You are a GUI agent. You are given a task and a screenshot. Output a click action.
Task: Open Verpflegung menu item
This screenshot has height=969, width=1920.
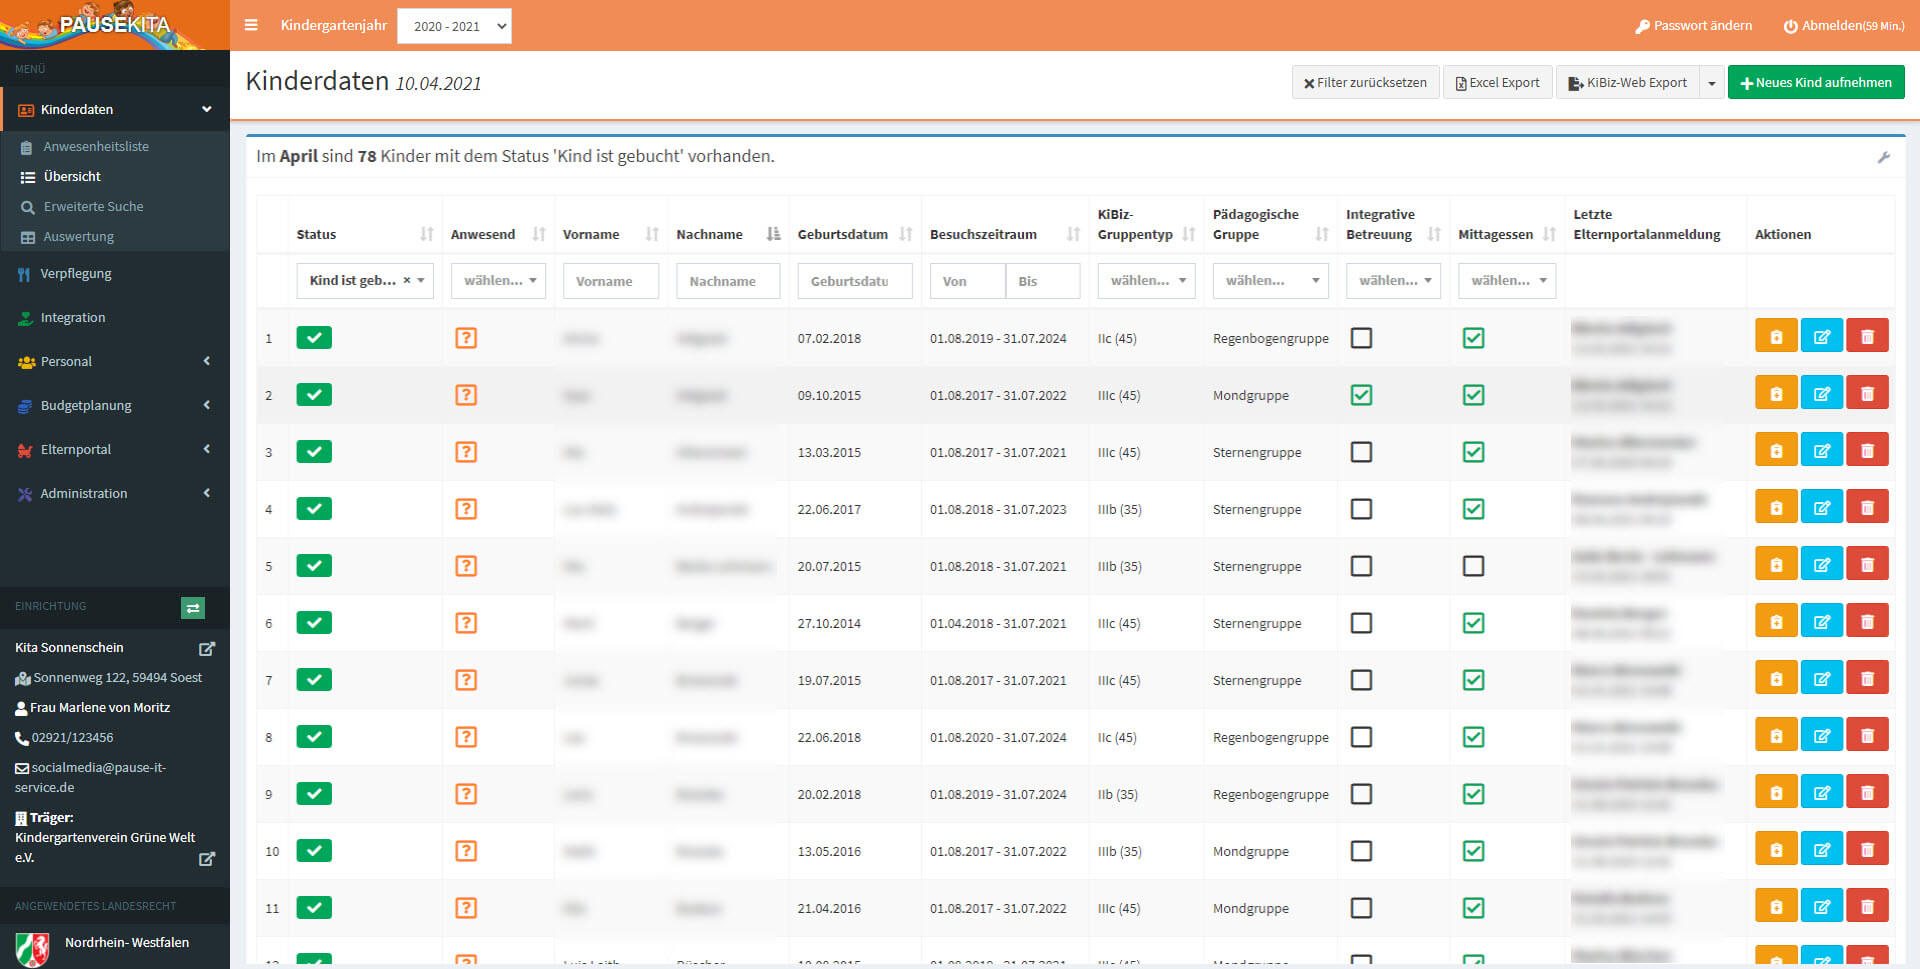(76, 273)
